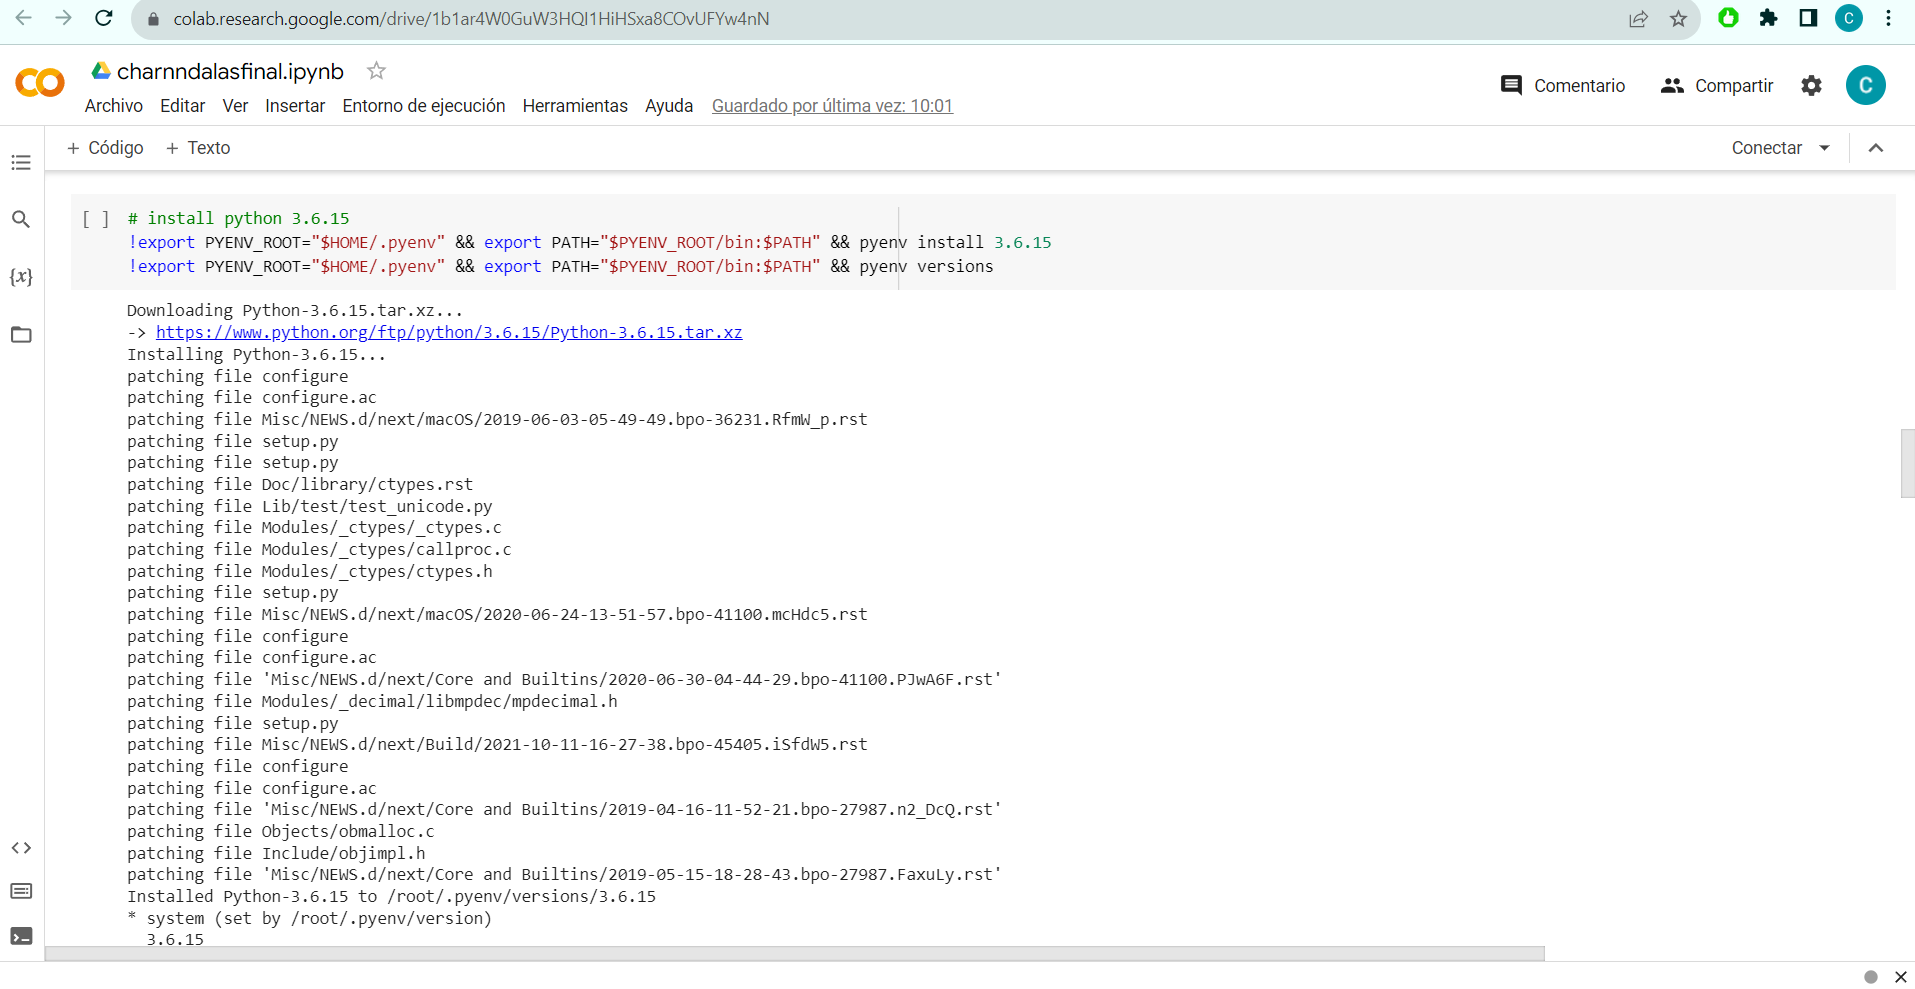The image size is (1915, 989).
Task: Toggle the browser side panel
Action: click(1808, 18)
